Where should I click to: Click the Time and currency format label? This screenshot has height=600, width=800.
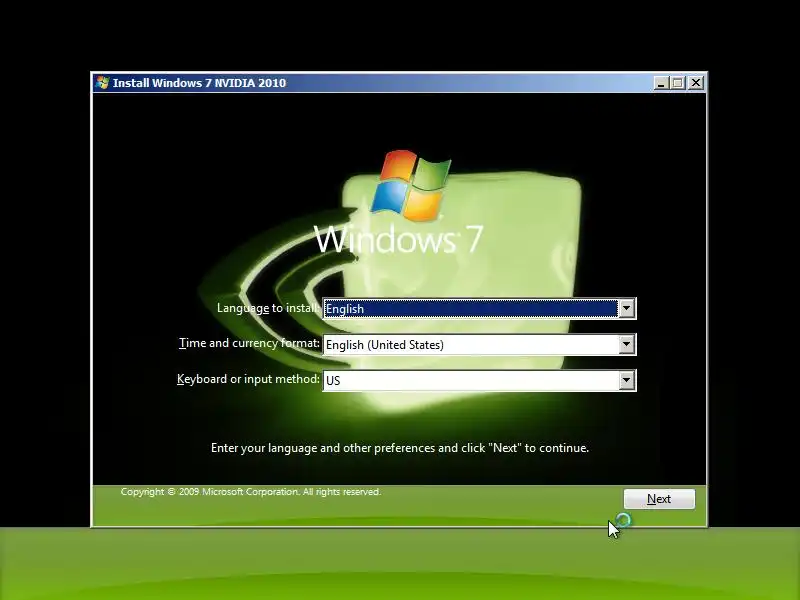pyautogui.click(x=249, y=343)
